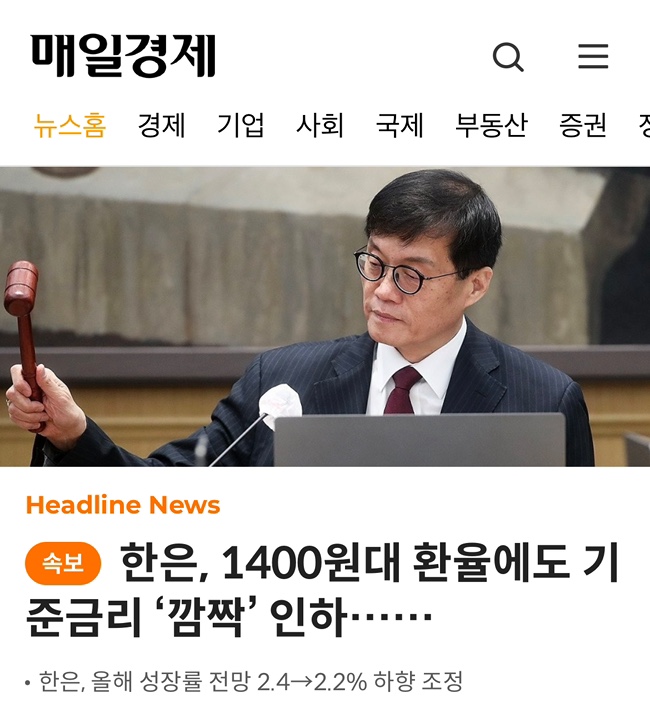The height and width of the screenshot is (728, 650).
Task: Tap the cut-off tab after 증권
Action: [644, 125]
